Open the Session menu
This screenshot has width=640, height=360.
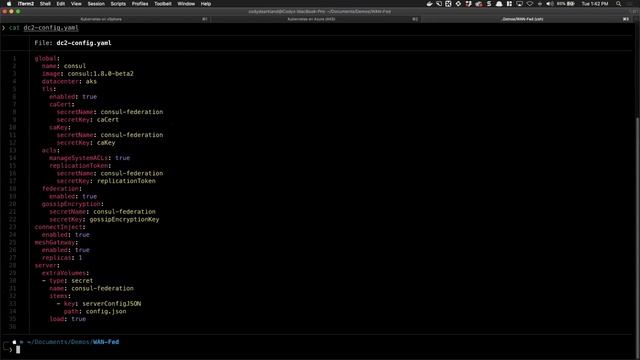click(96, 4)
